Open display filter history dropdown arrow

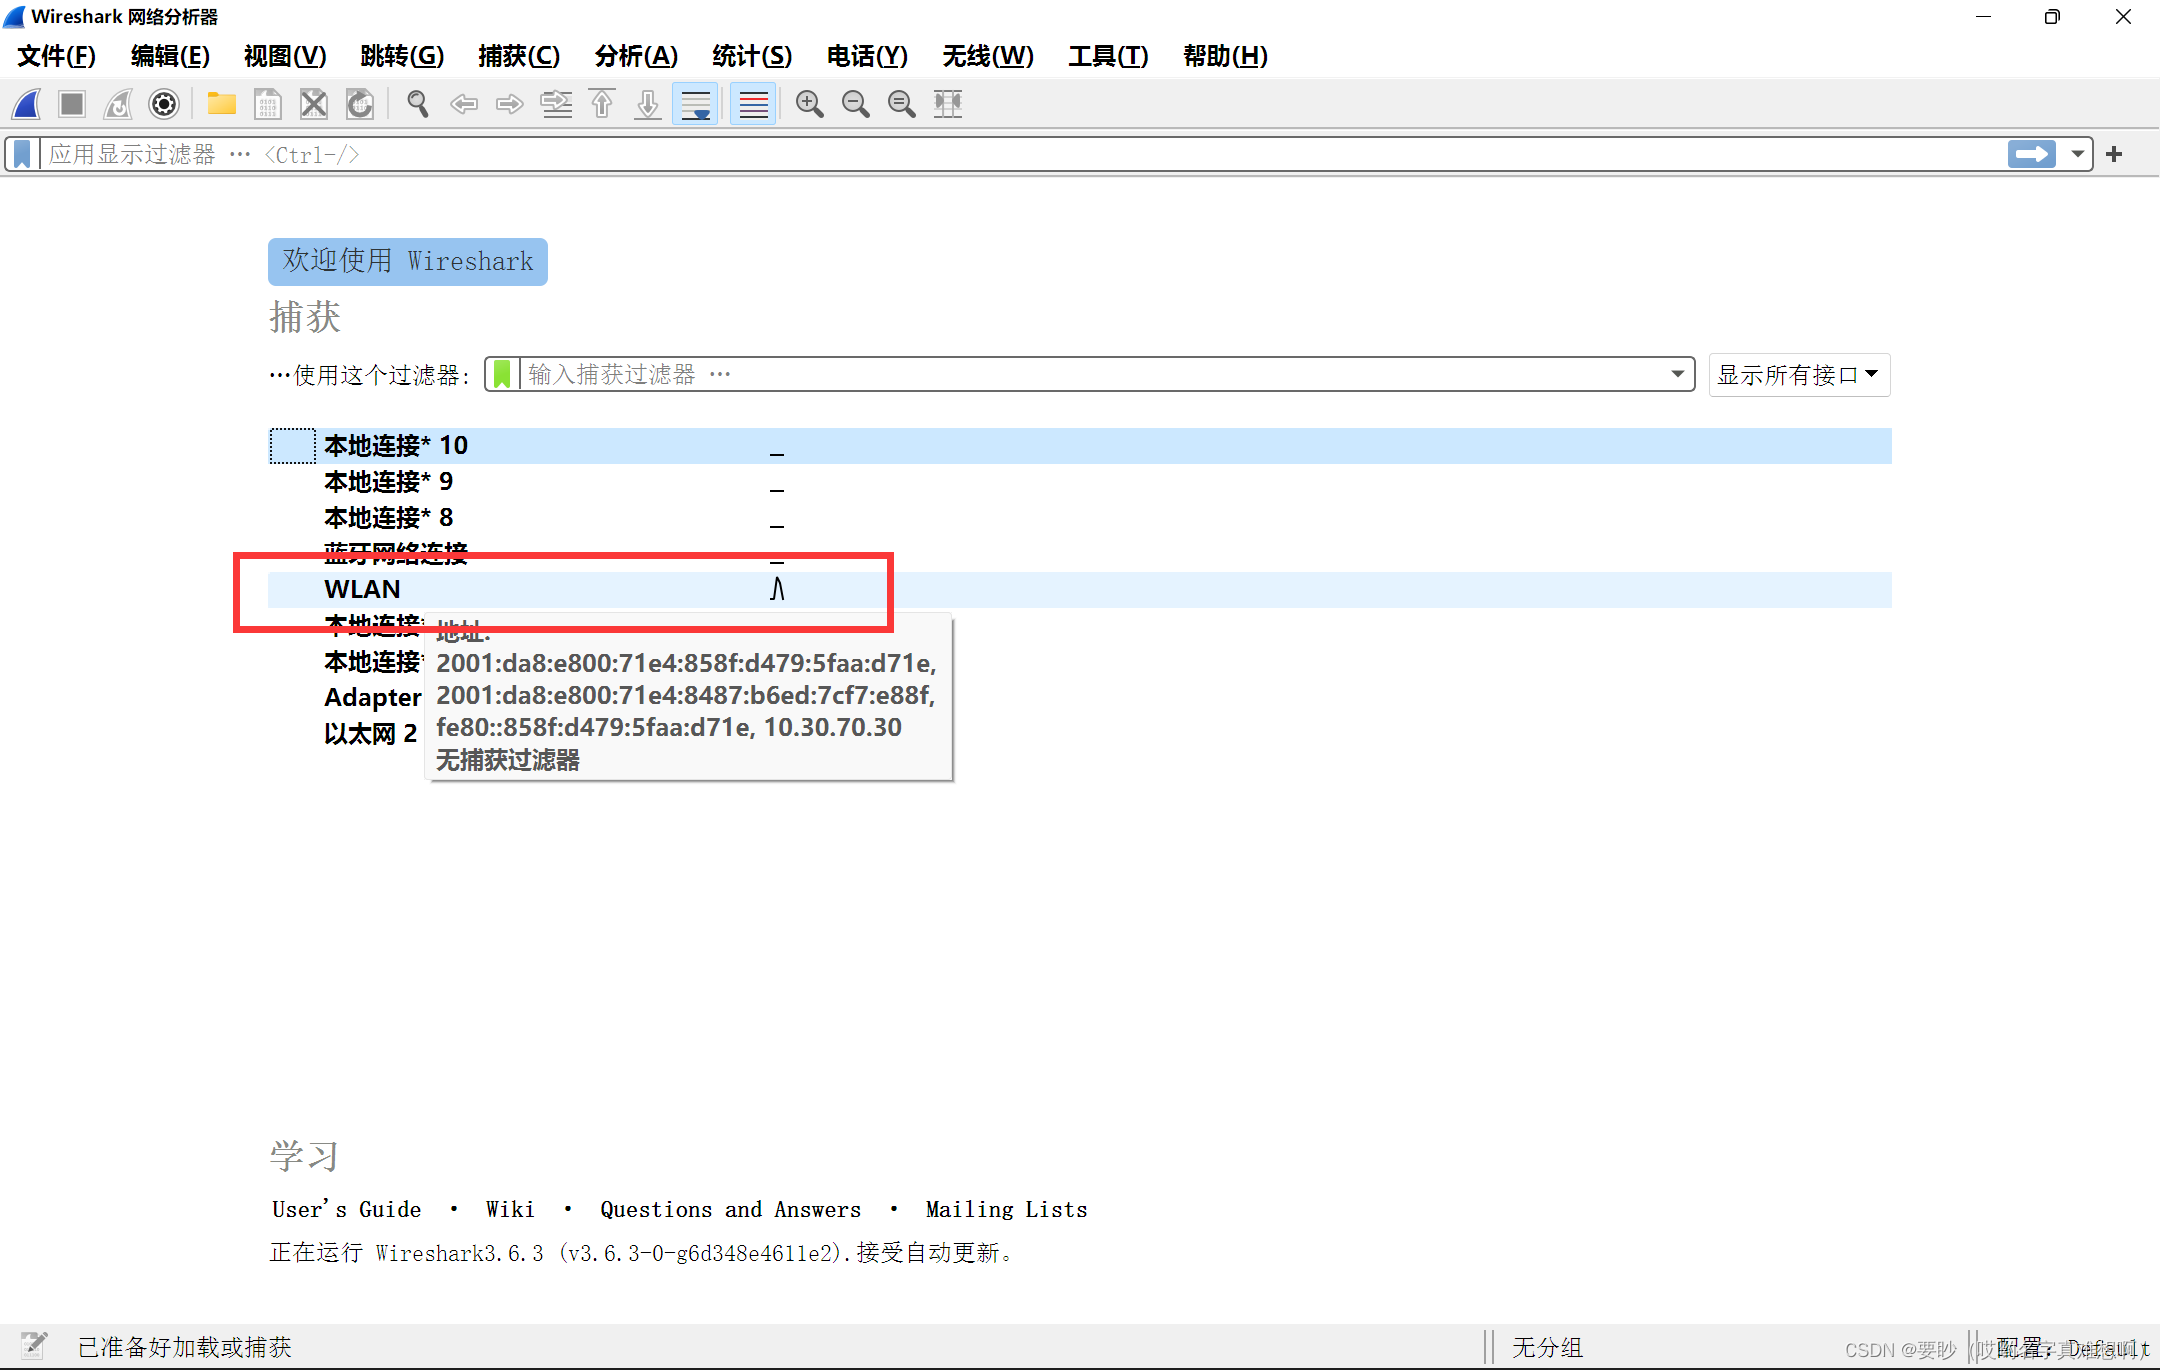[2077, 154]
